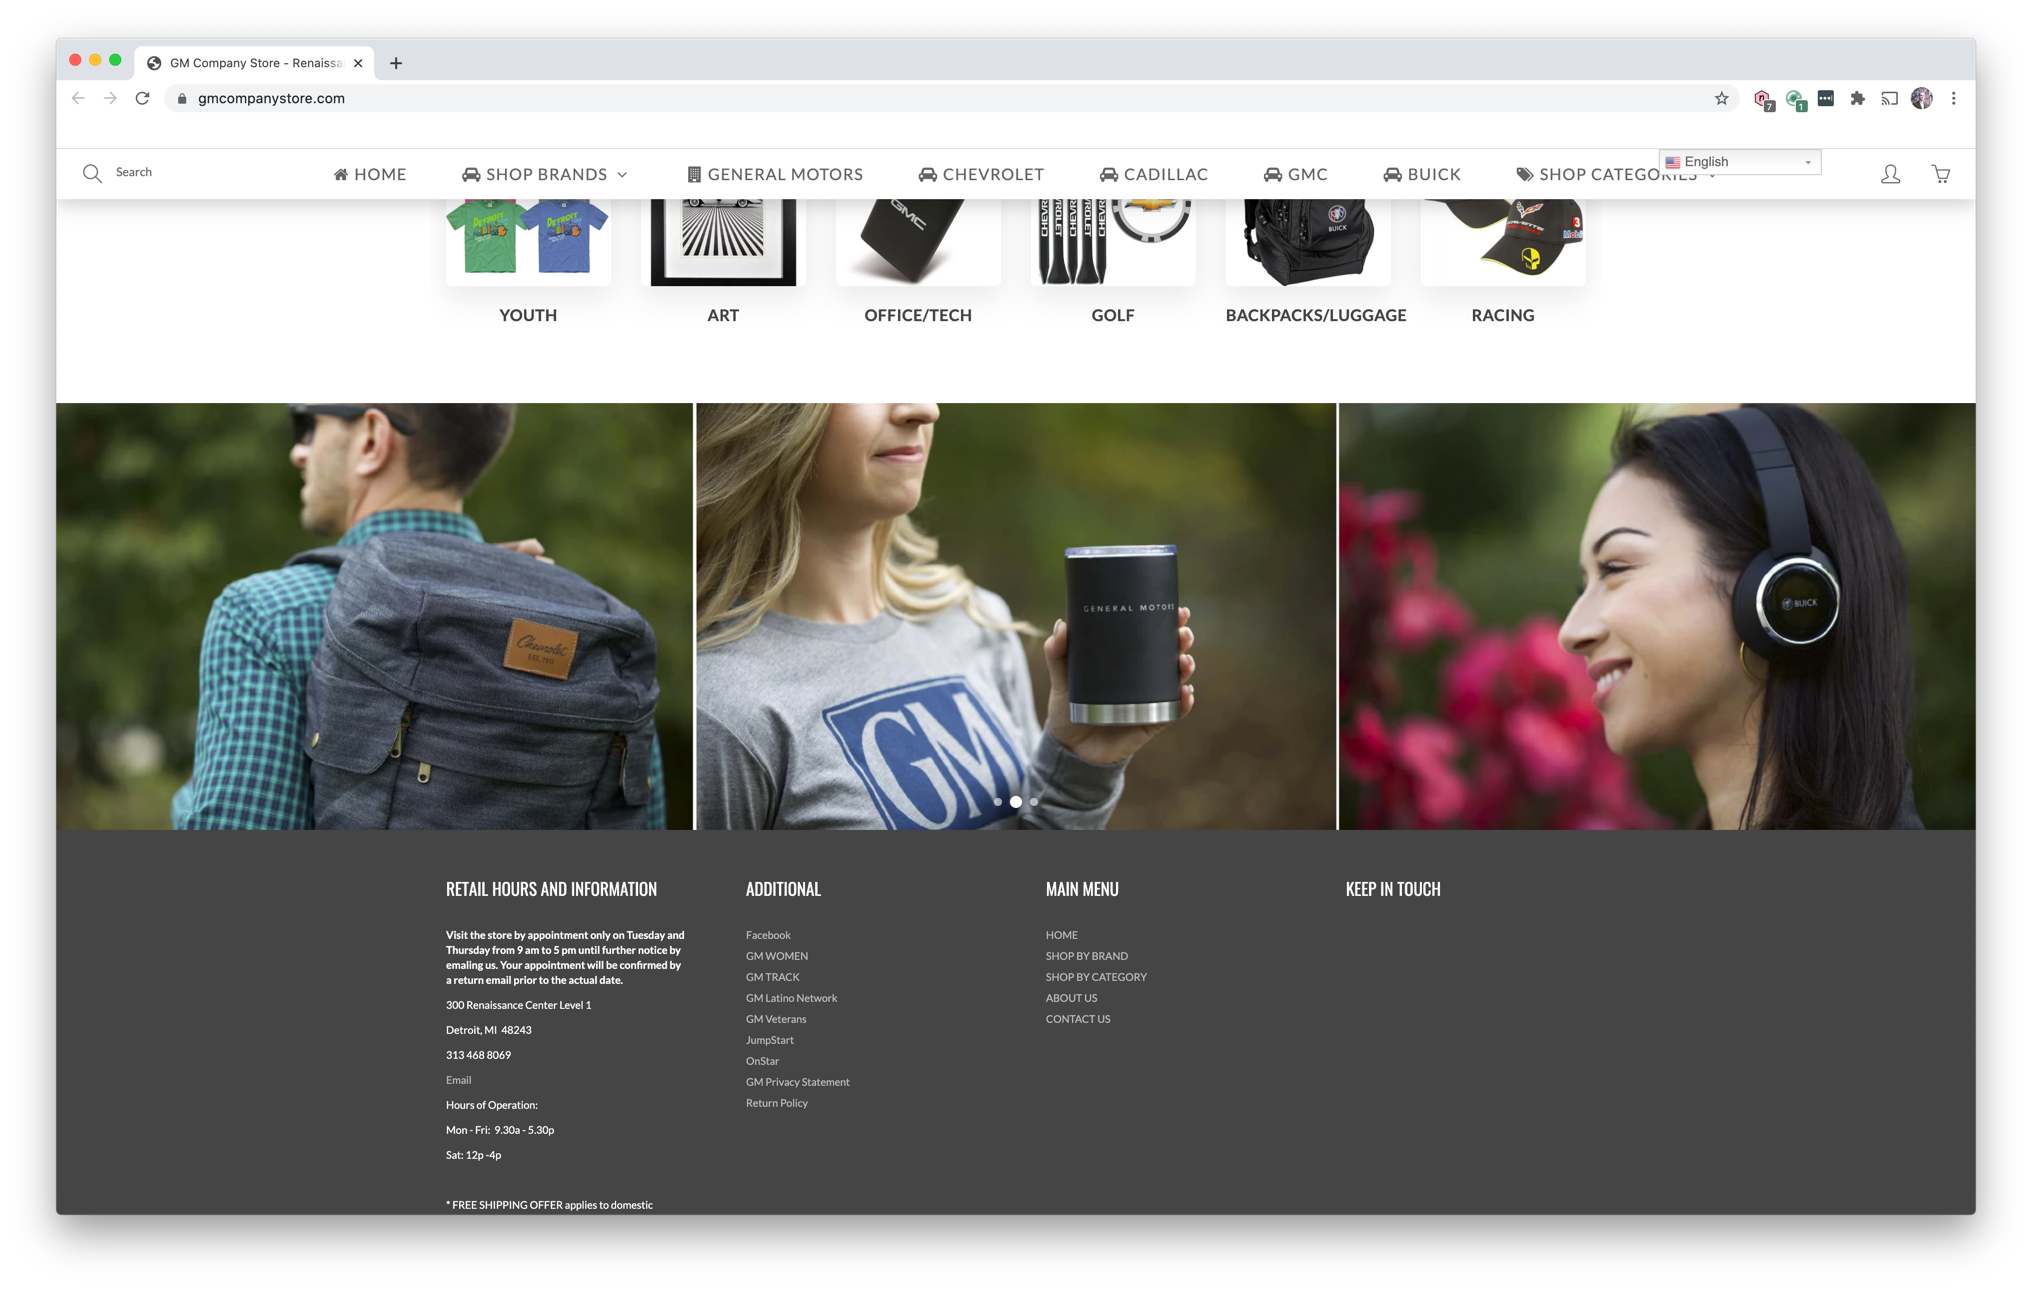Click the search magnifier icon
The height and width of the screenshot is (1289, 2032).
point(92,173)
